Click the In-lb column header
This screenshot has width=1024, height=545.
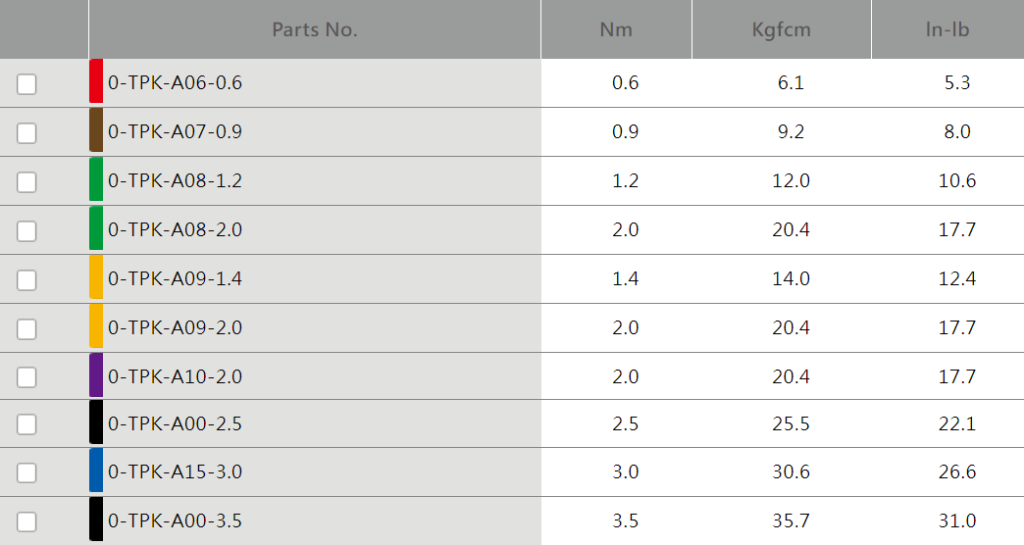(x=948, y=29)
